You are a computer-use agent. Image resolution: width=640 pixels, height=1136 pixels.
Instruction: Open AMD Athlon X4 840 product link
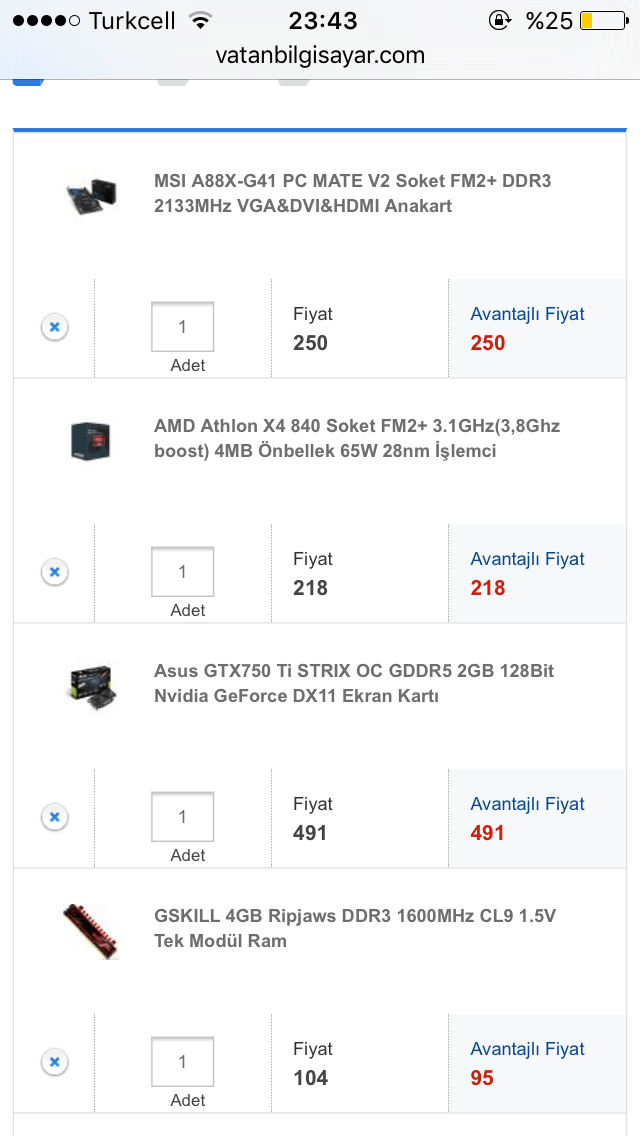[x=356, y=439]
